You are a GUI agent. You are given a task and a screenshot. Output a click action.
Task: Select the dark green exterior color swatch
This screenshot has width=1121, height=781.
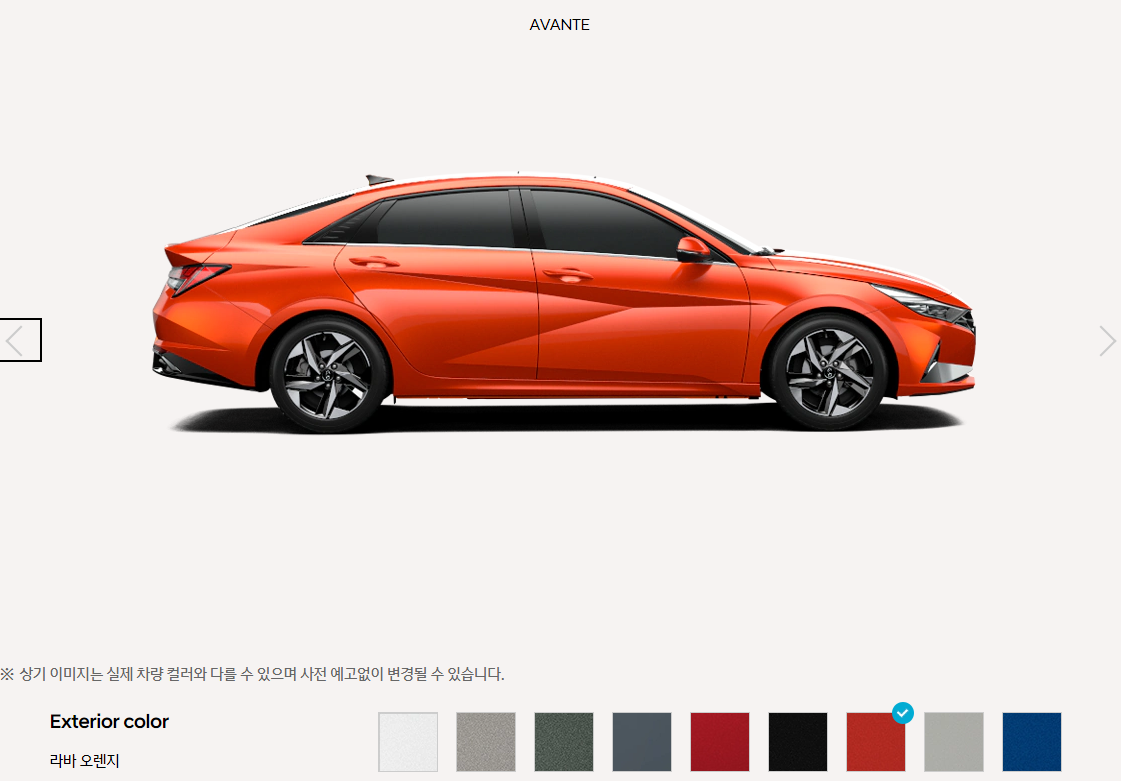(563, 742)
